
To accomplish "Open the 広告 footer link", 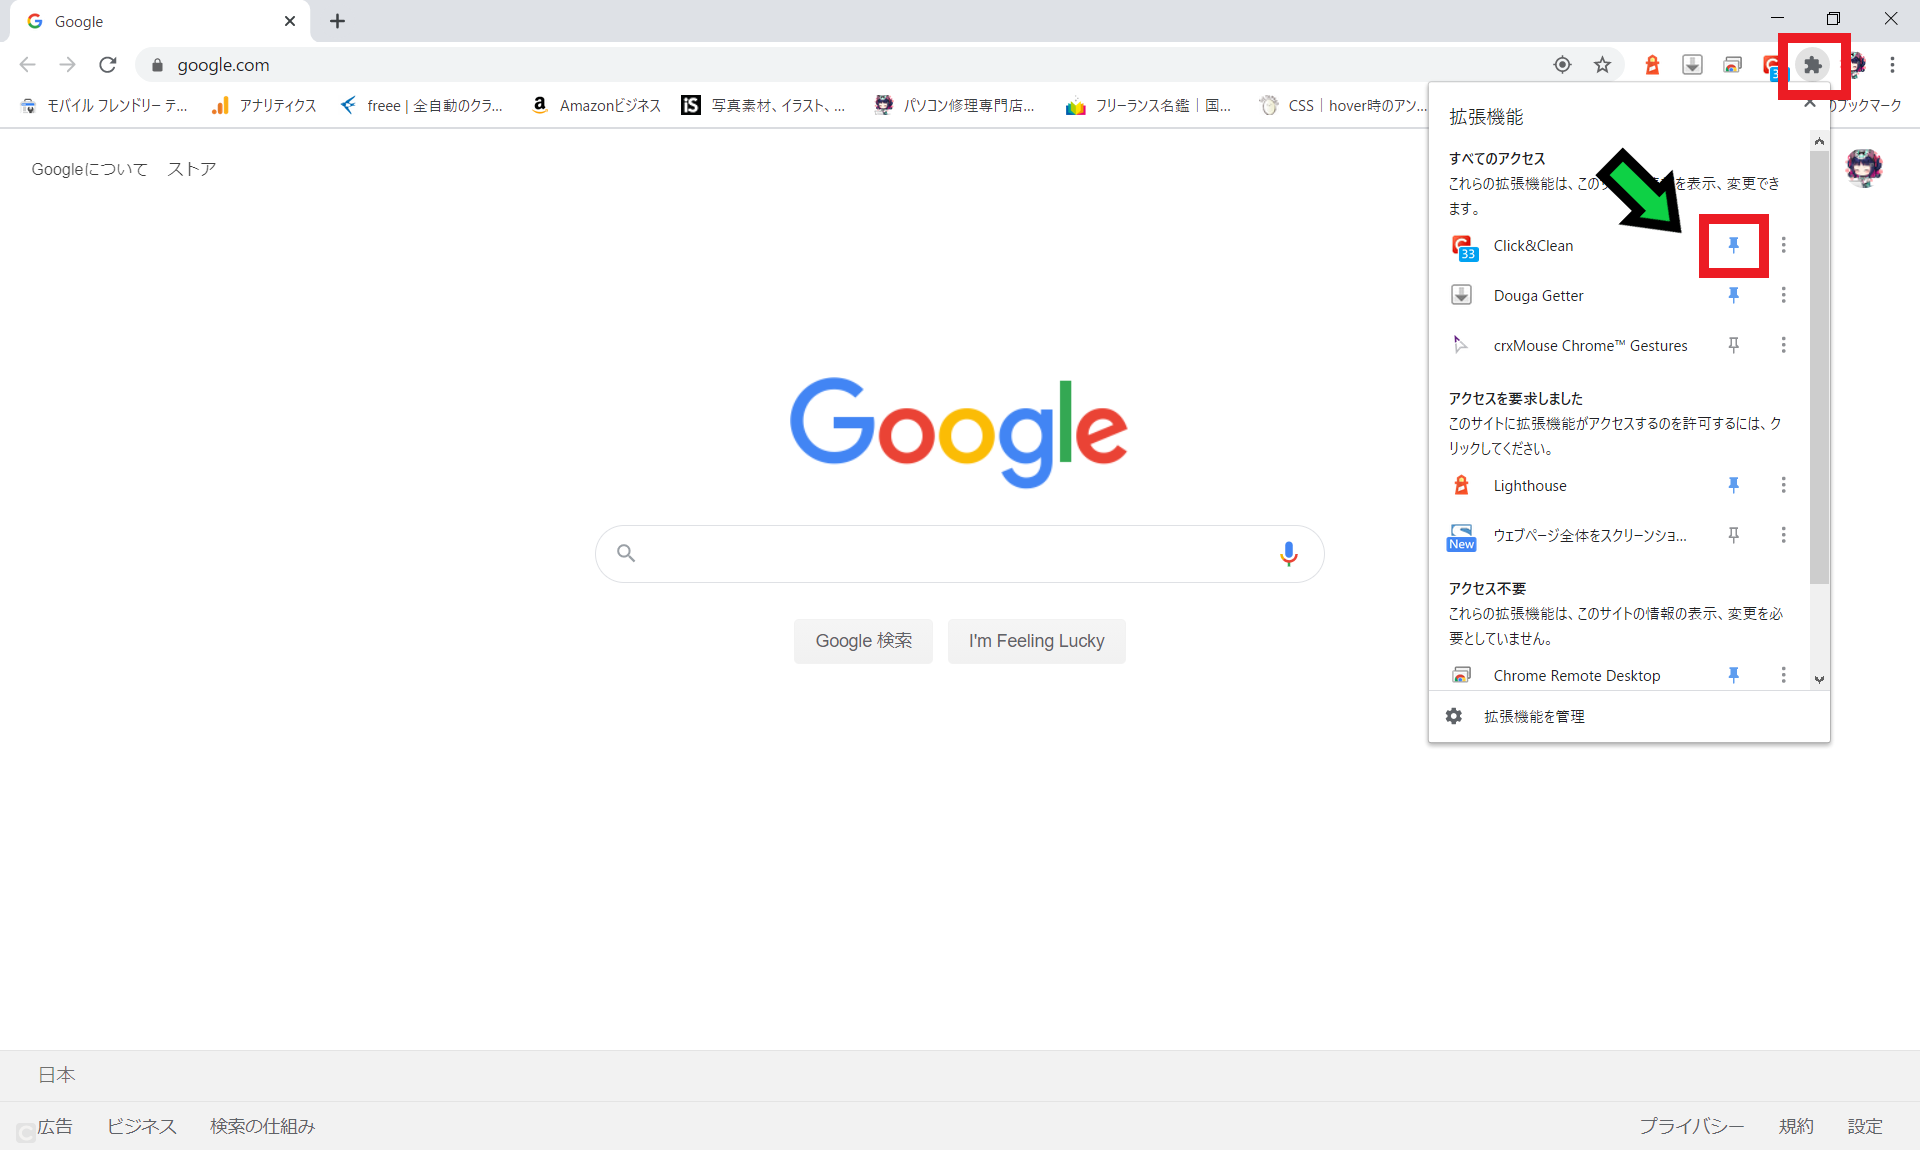I will click(55, 1126).
